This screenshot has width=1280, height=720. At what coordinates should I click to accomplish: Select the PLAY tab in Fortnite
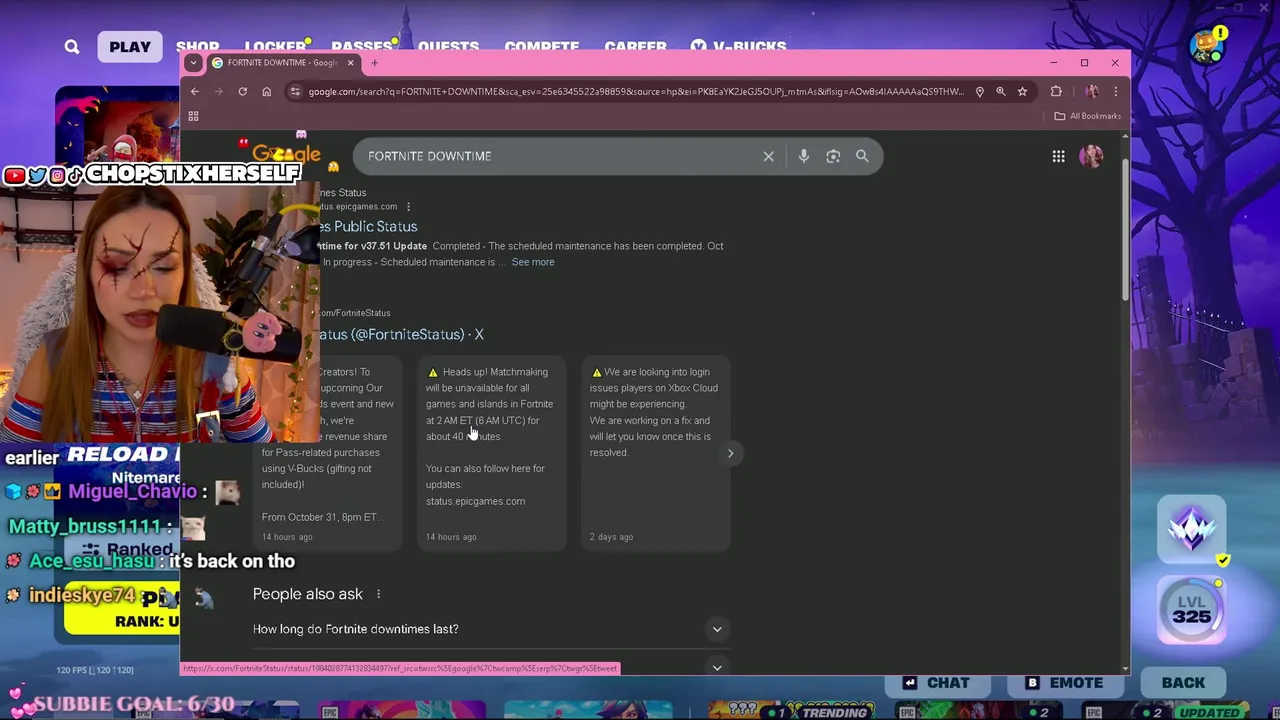pyautogui.click(x=130, y=47)
